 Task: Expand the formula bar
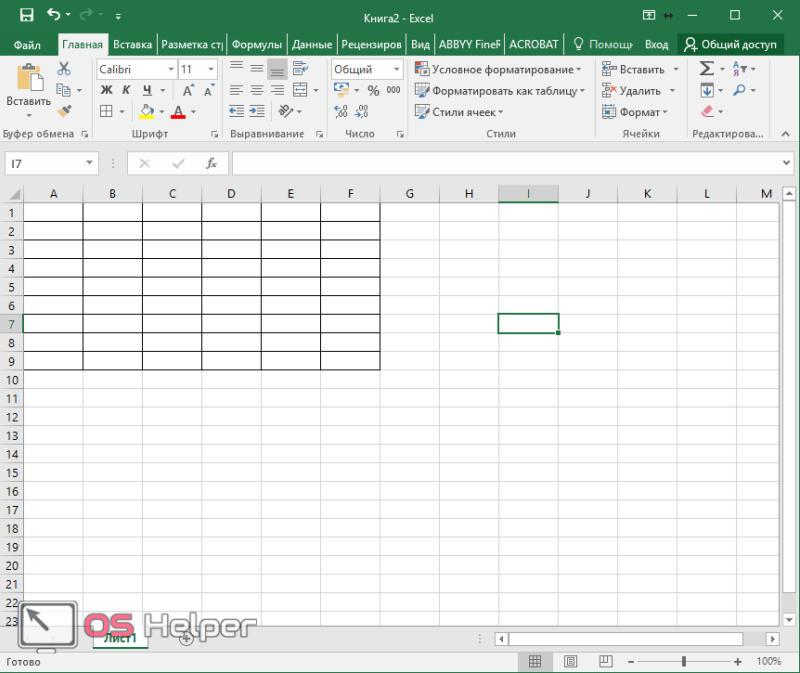[786, 163]
